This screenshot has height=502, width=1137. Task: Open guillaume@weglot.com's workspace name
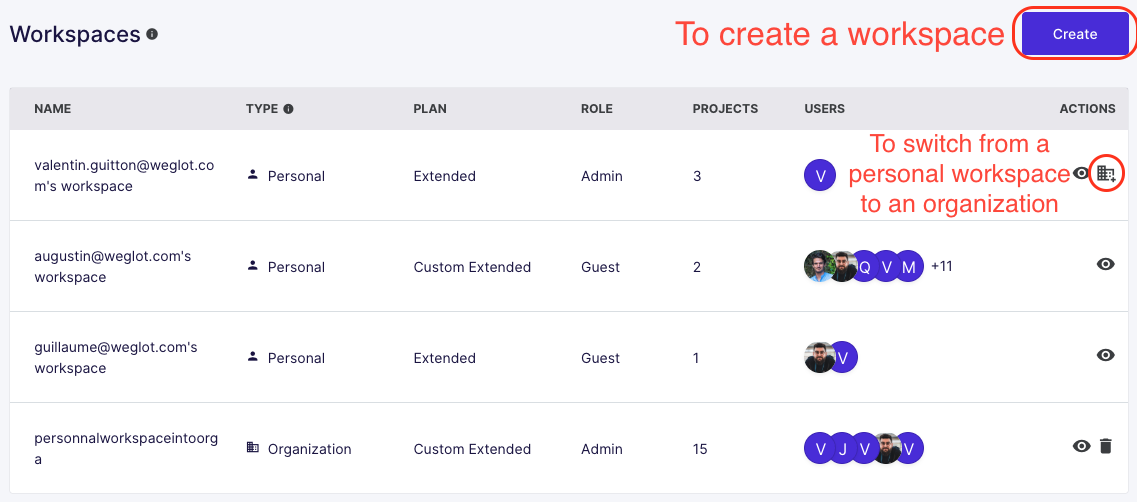pos(115,358)
